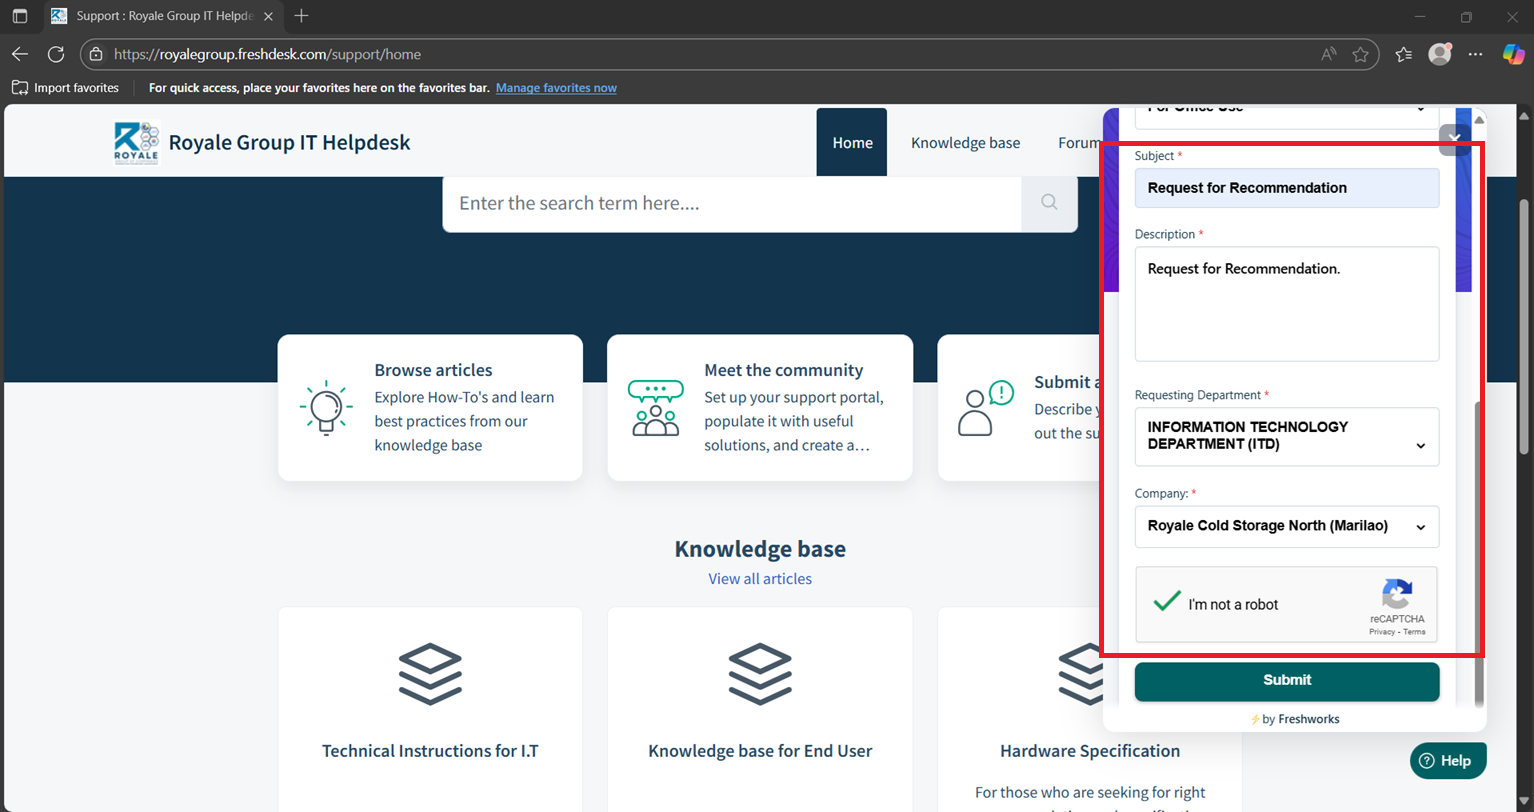This screenshot has height=812, width=1534.
Task: Open View all articles link
Action: pyautogui.click(x=760, y=579)
